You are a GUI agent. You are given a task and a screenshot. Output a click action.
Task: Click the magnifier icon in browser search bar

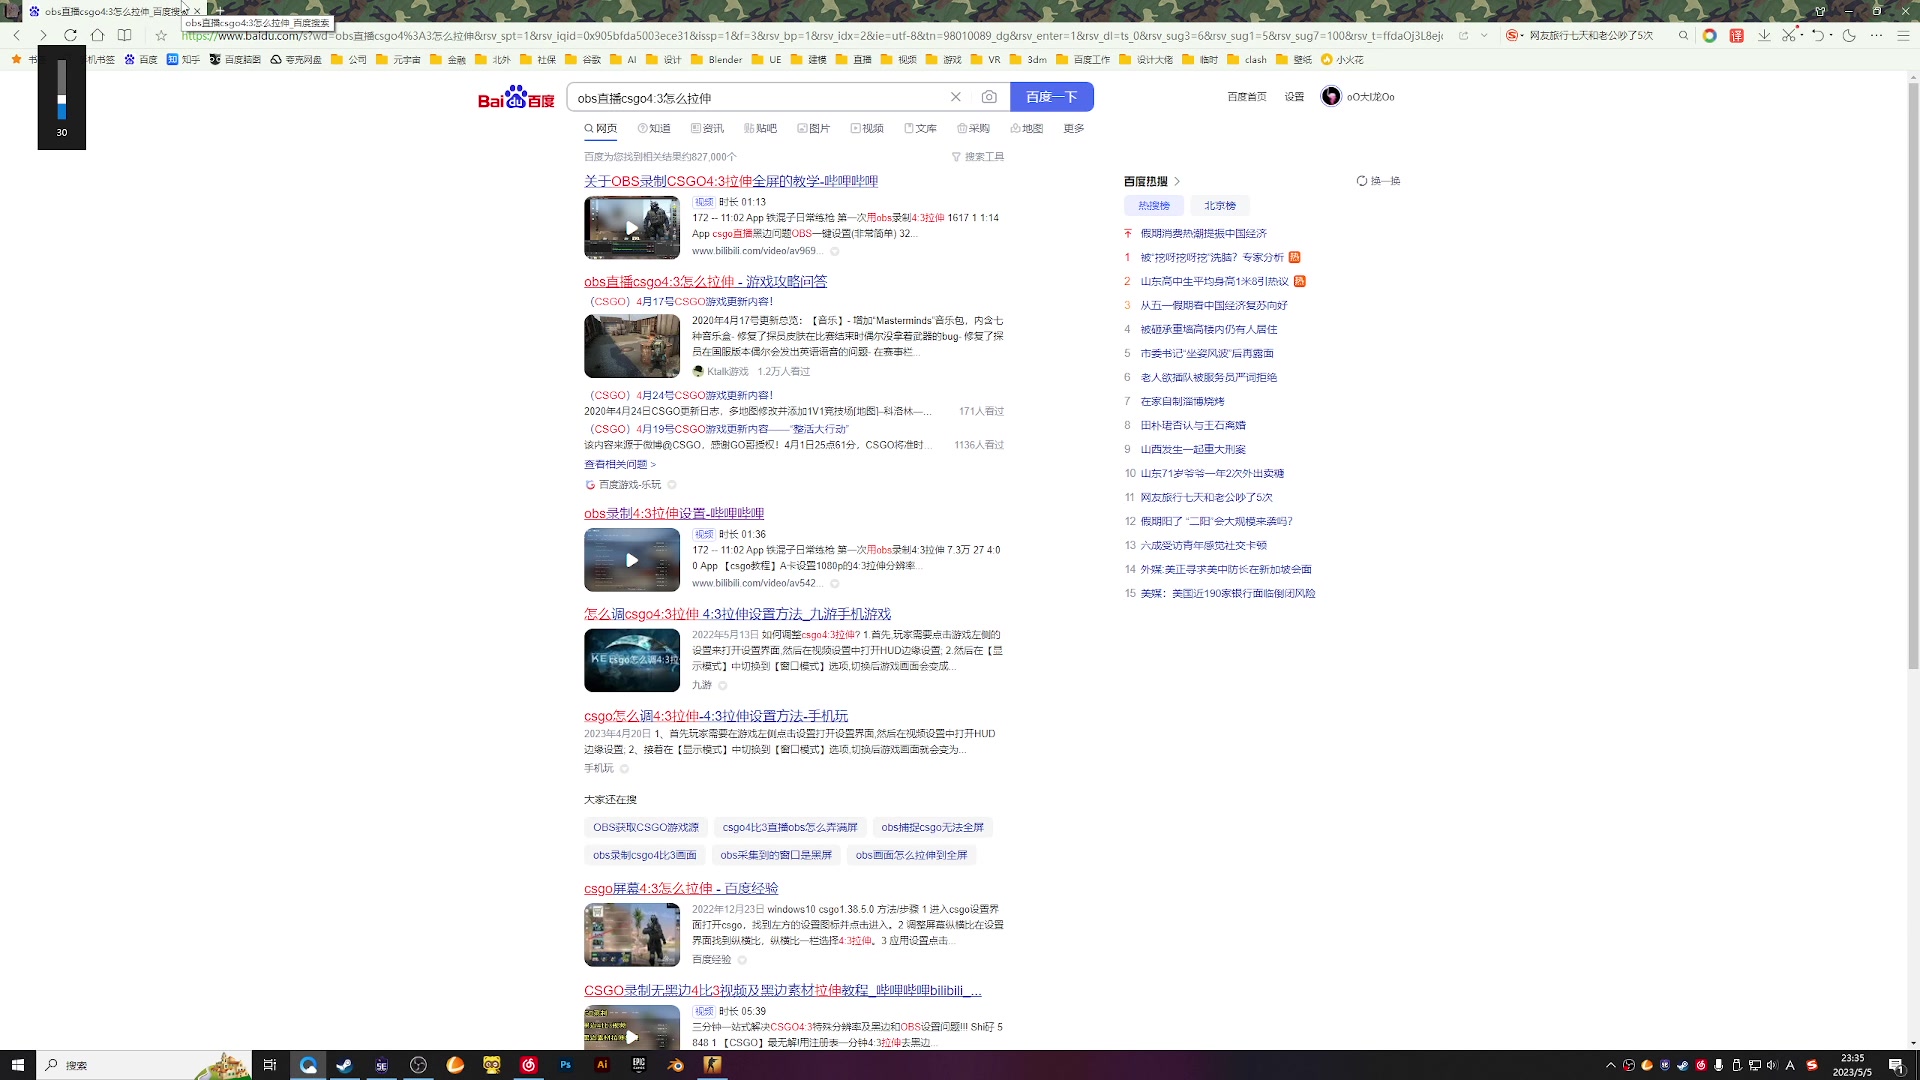tap(1683, 35)
